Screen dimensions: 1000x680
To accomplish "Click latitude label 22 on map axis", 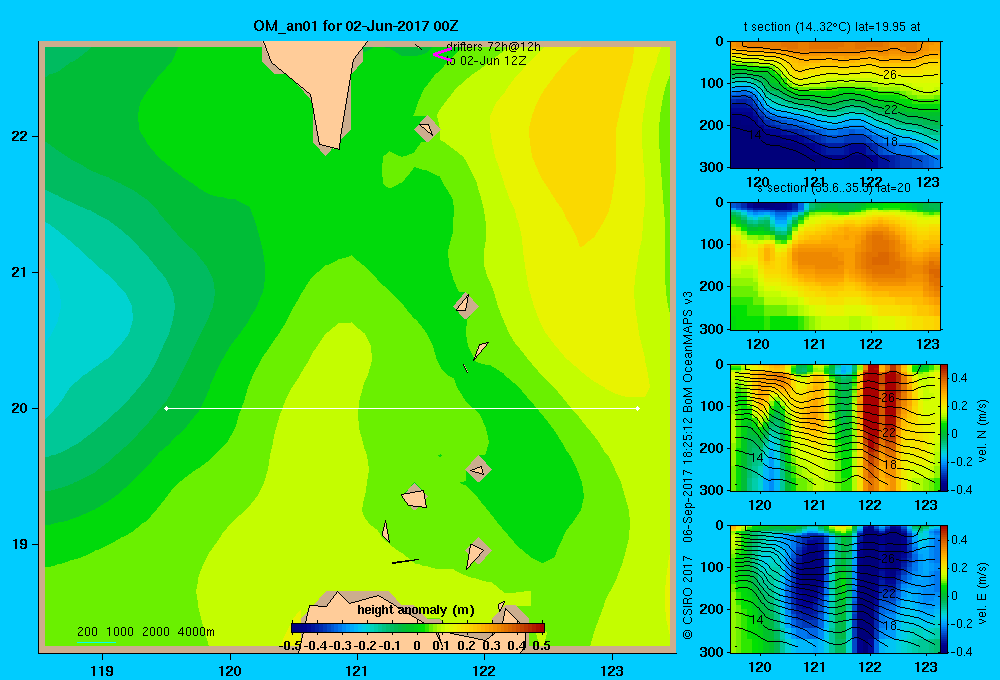I will (20, 136).
